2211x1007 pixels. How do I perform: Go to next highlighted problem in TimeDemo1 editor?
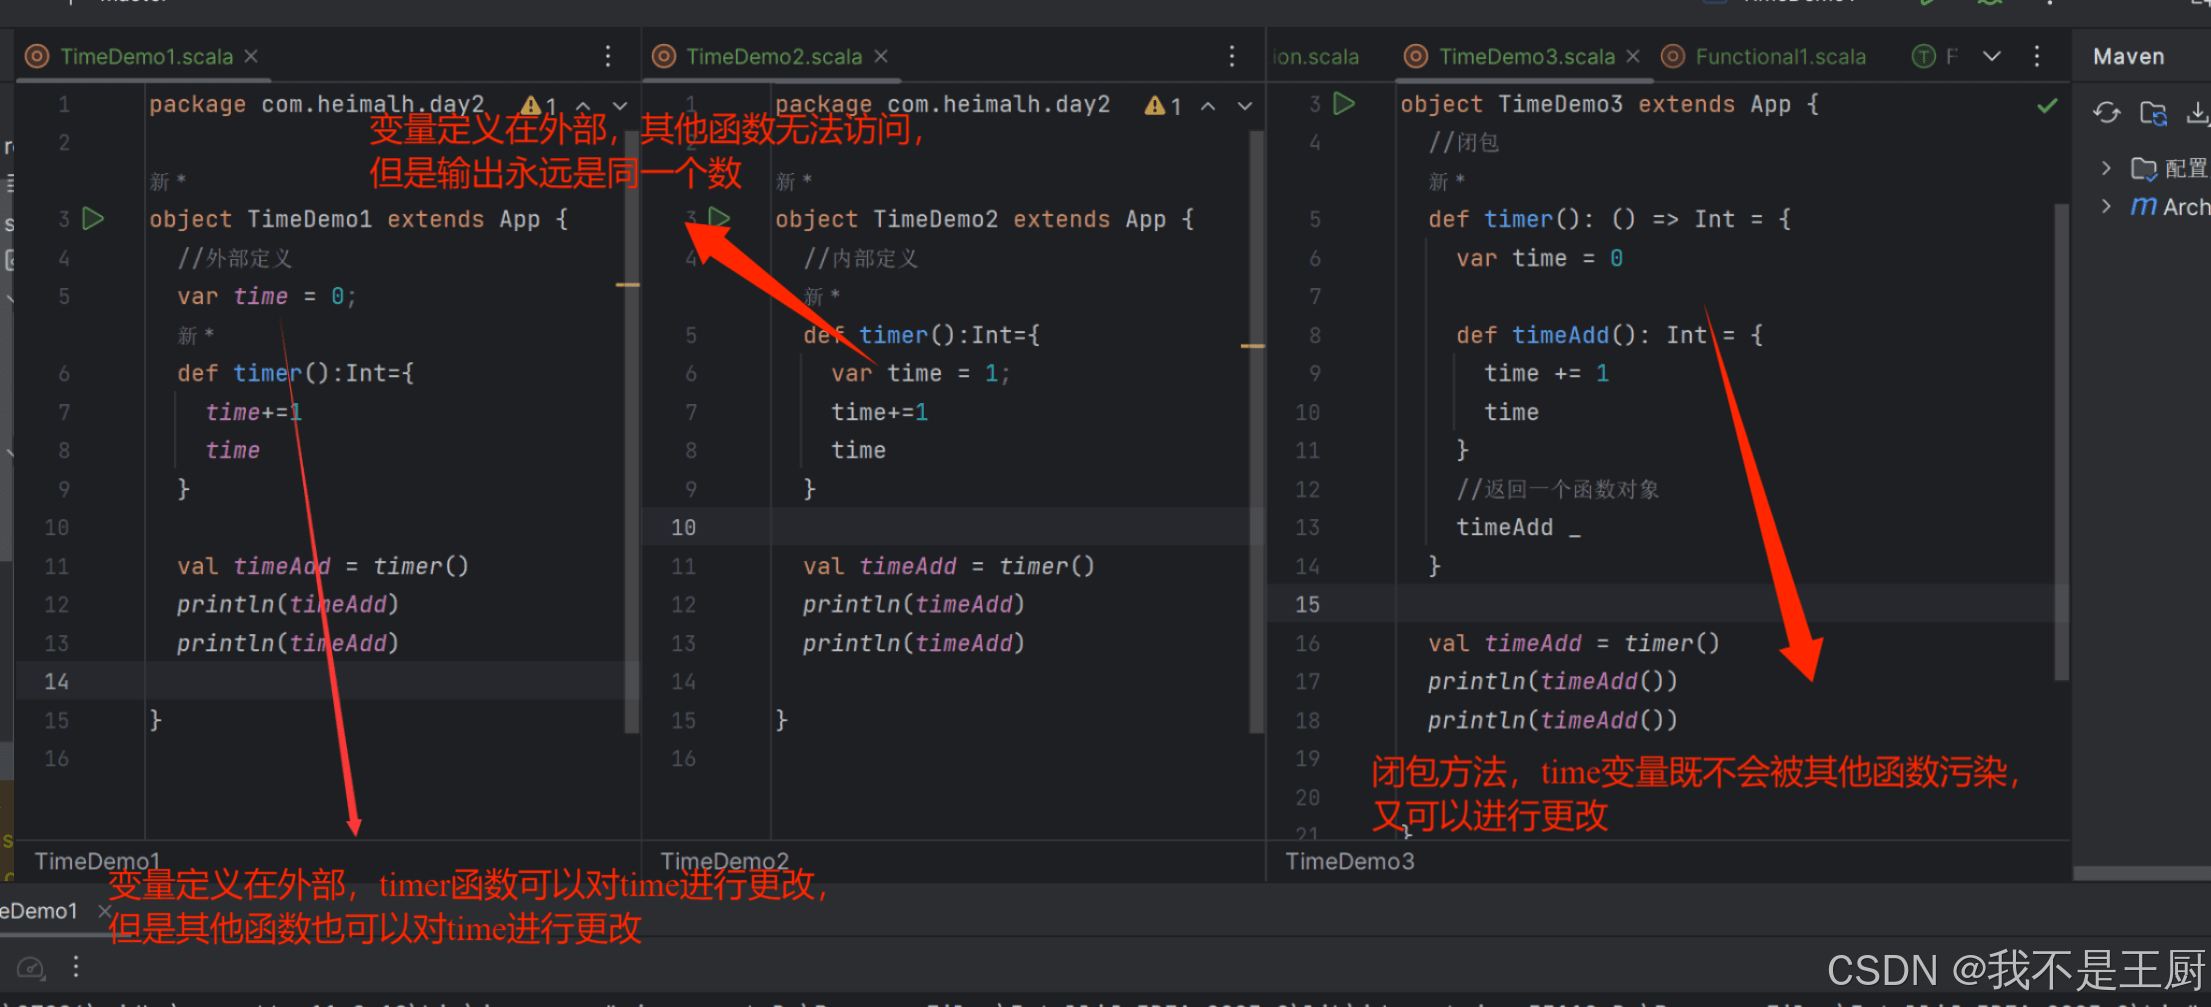click(x=620, y=105)
